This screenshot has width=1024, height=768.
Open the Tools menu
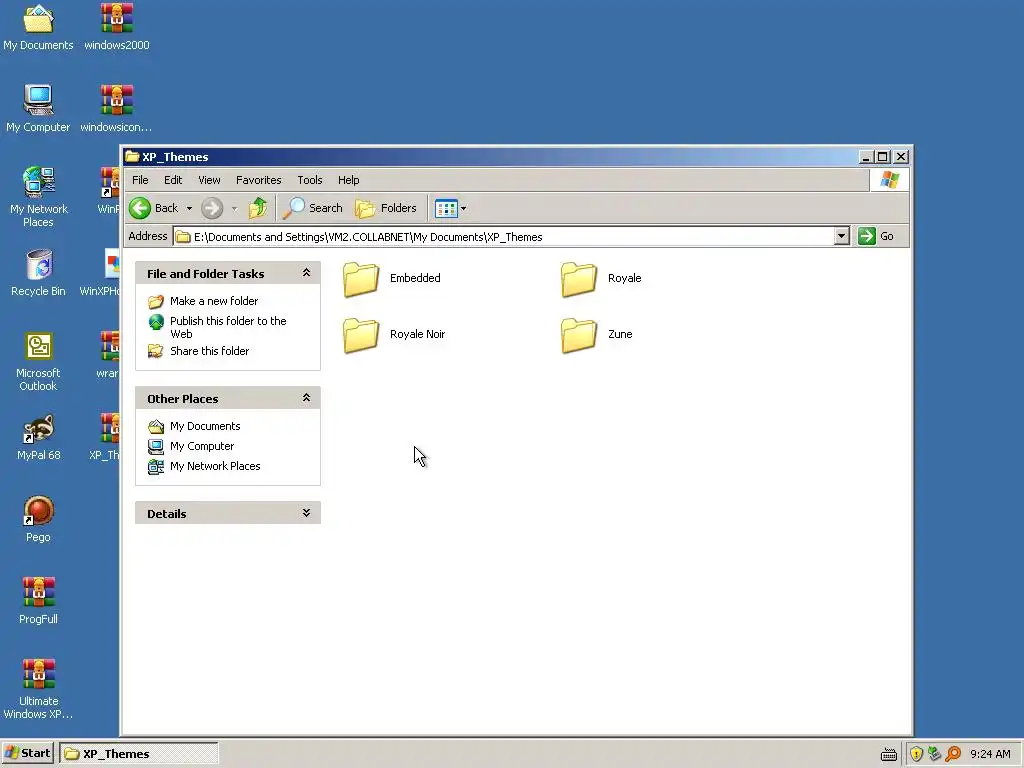point(310,180)
